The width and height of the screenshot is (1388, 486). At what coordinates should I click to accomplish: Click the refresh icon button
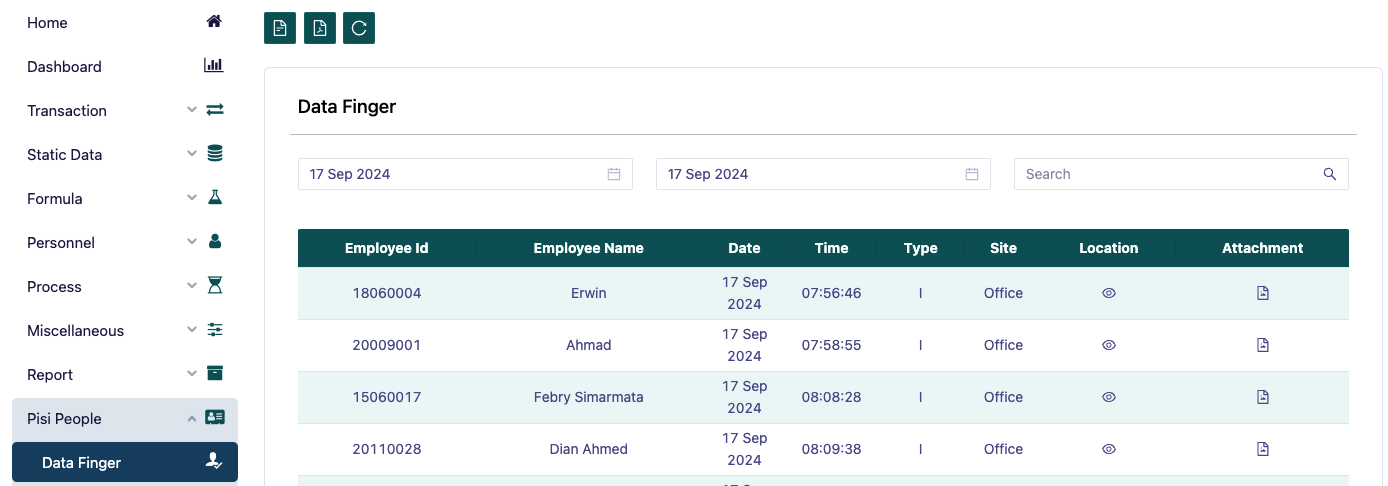point(359,28)
